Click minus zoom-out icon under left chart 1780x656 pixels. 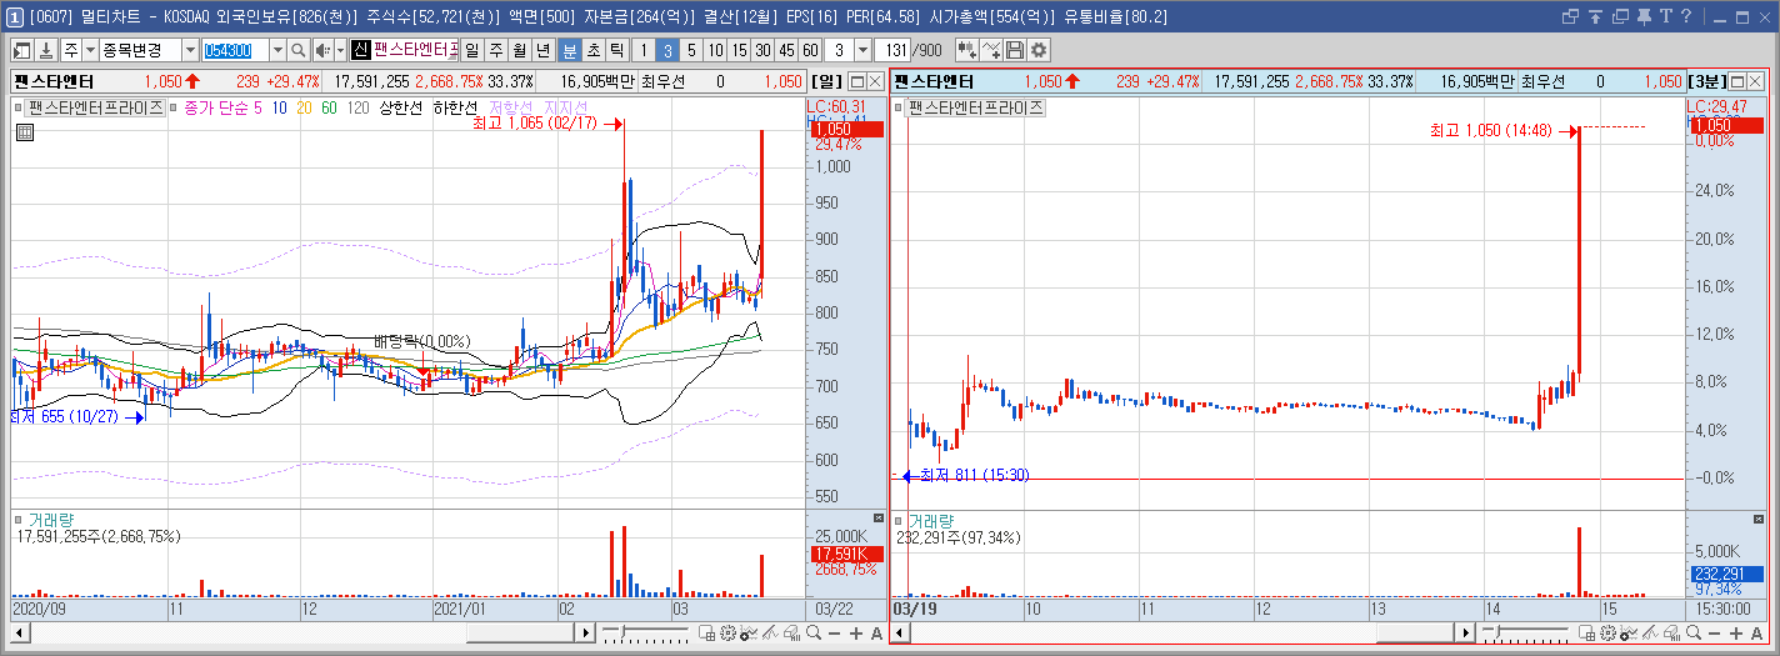[835, 633]
